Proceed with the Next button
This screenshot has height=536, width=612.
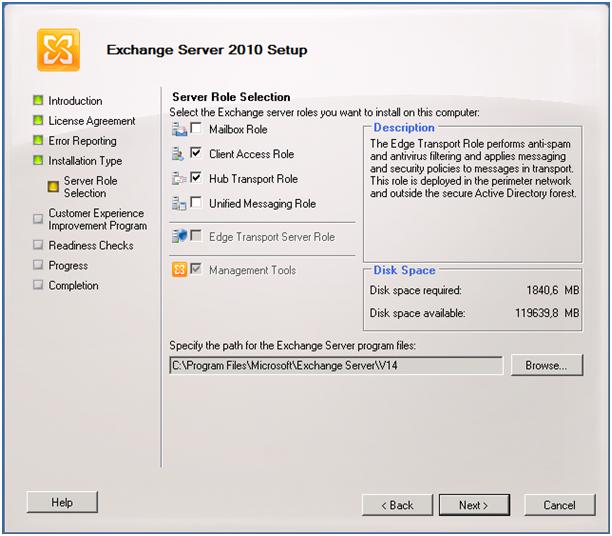(x=474, y=505)
